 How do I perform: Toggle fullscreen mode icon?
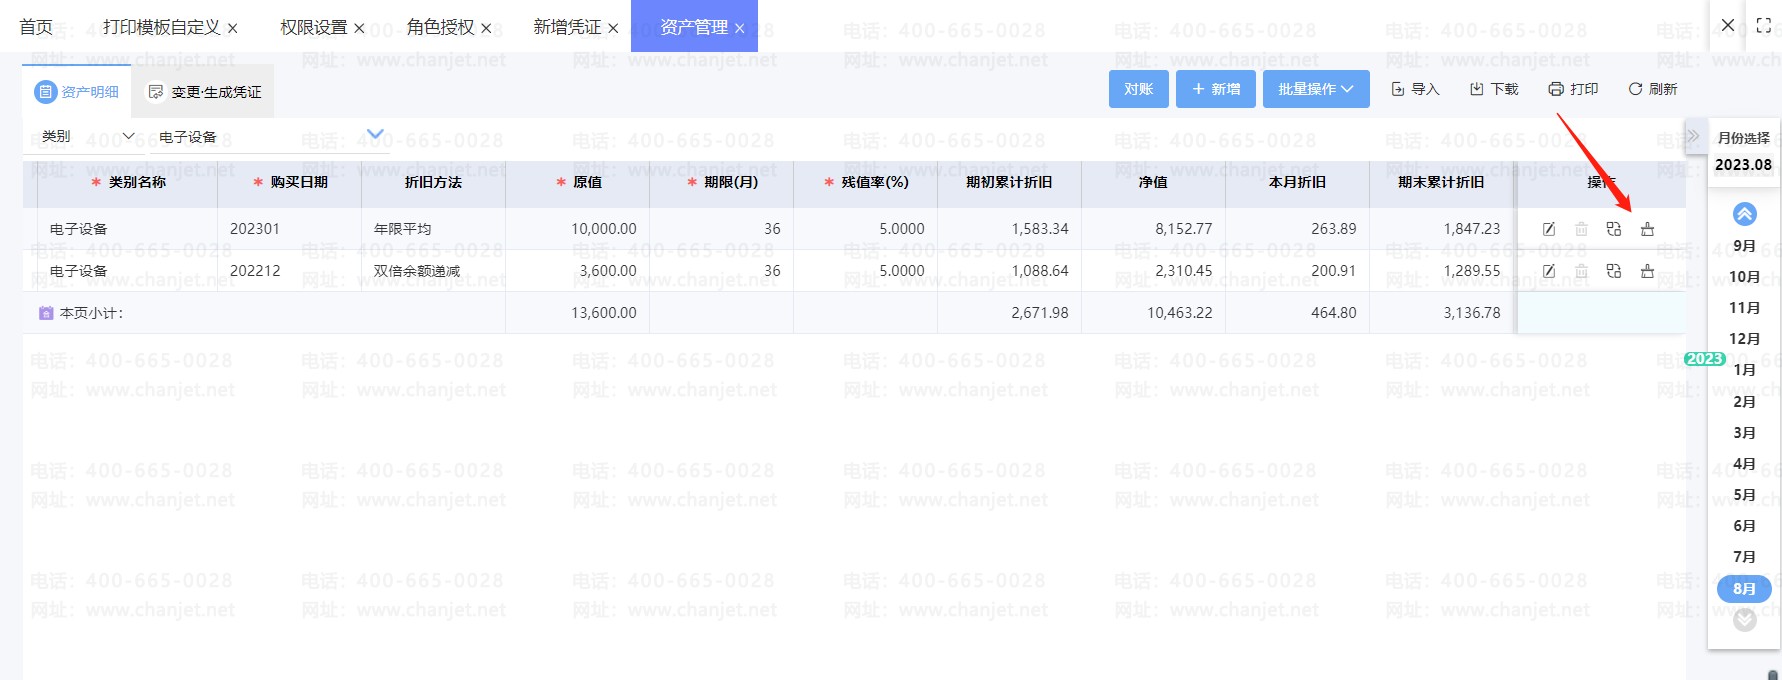point(1764,26)
